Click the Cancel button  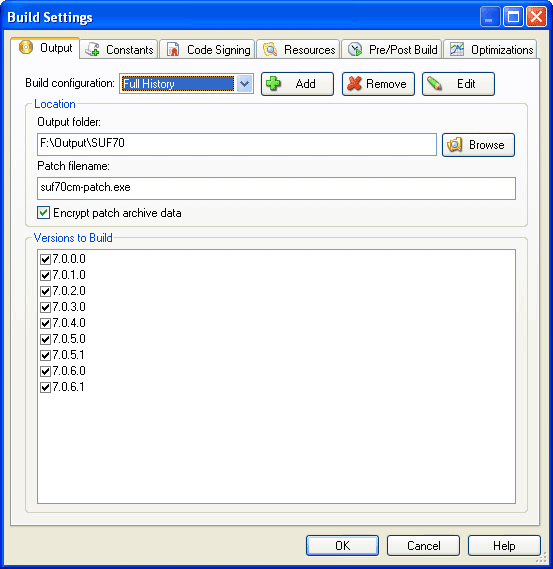point(423,545)
